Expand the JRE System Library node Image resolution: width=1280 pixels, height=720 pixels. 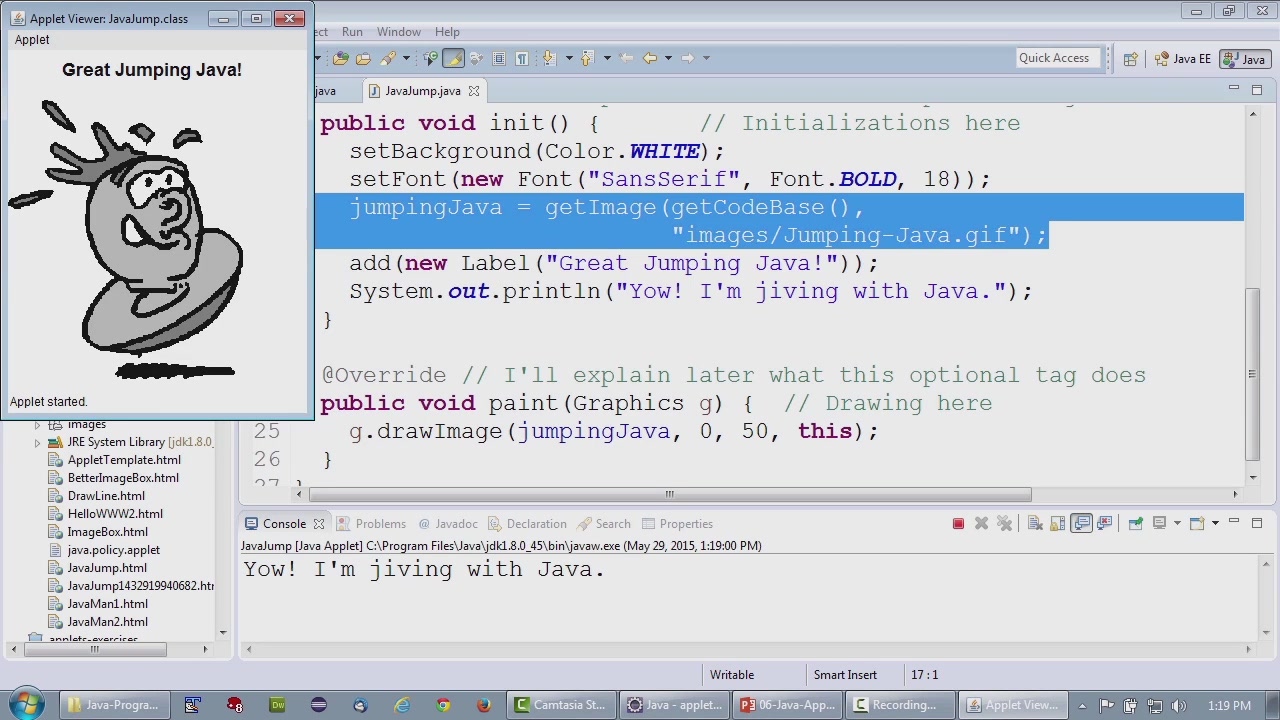[x=38, y=442]
